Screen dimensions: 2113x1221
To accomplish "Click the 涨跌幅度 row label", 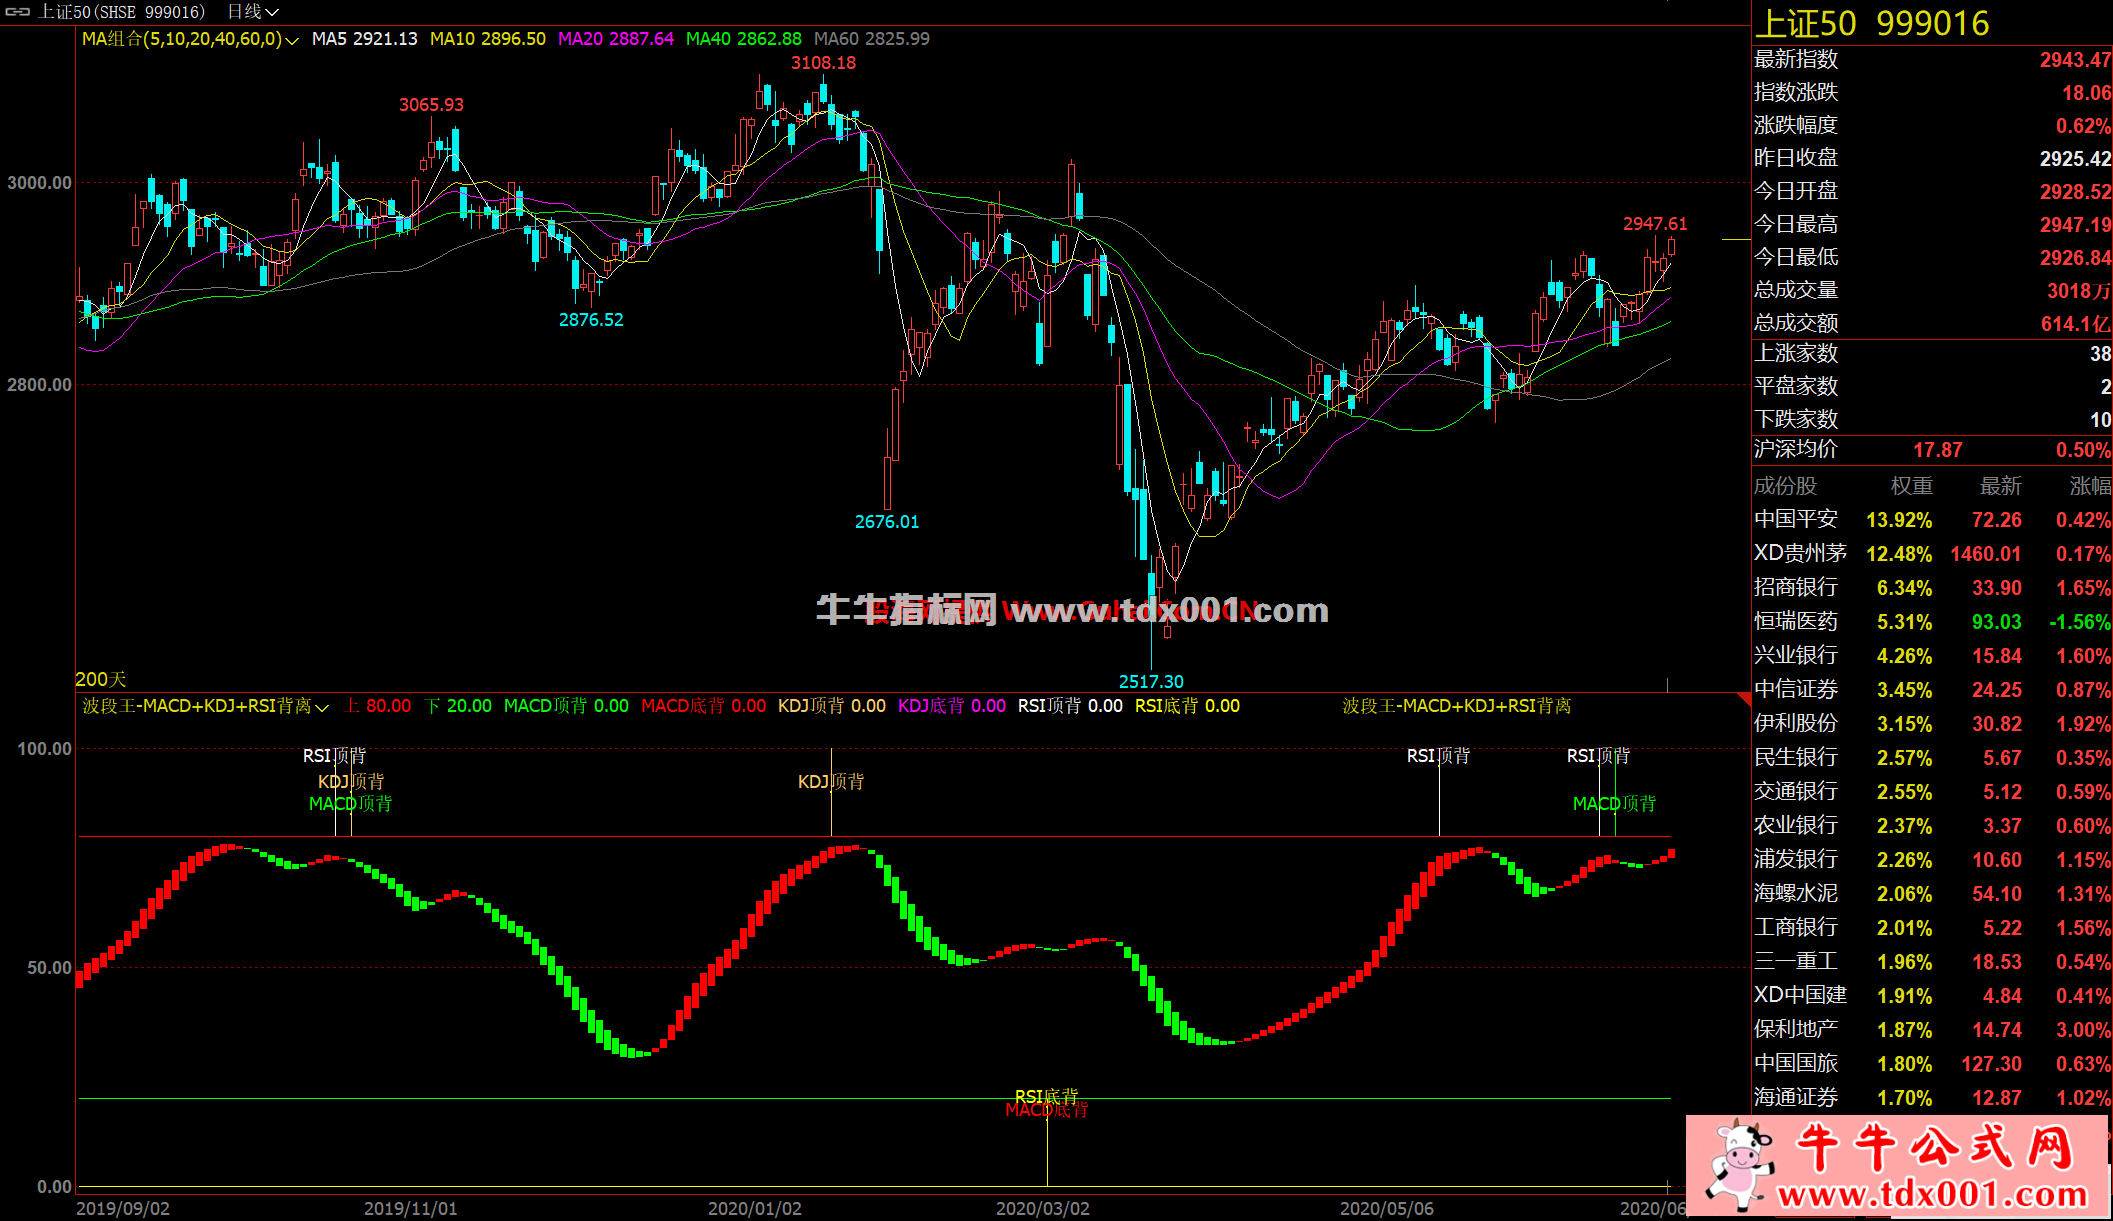I will [1796, 126].
